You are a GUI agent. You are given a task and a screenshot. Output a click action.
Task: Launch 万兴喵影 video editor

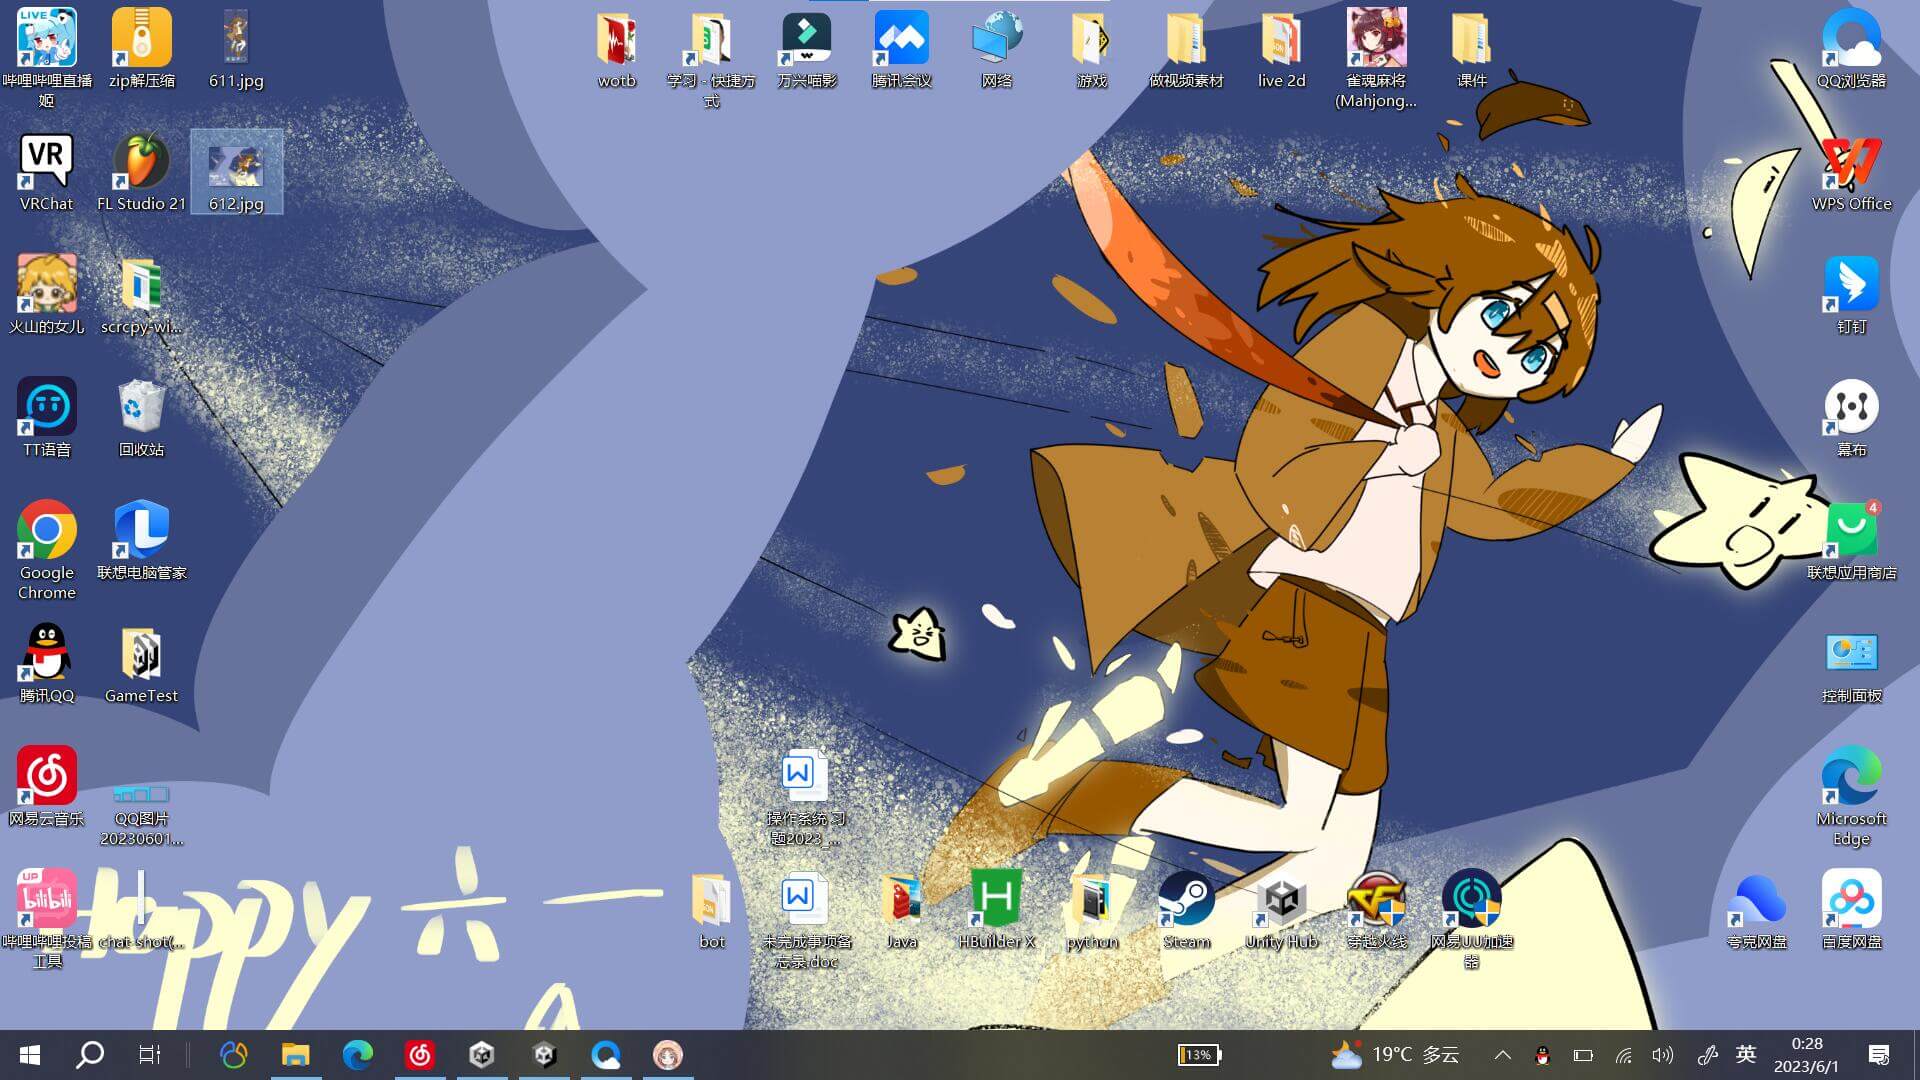click(x=806, y=50)
